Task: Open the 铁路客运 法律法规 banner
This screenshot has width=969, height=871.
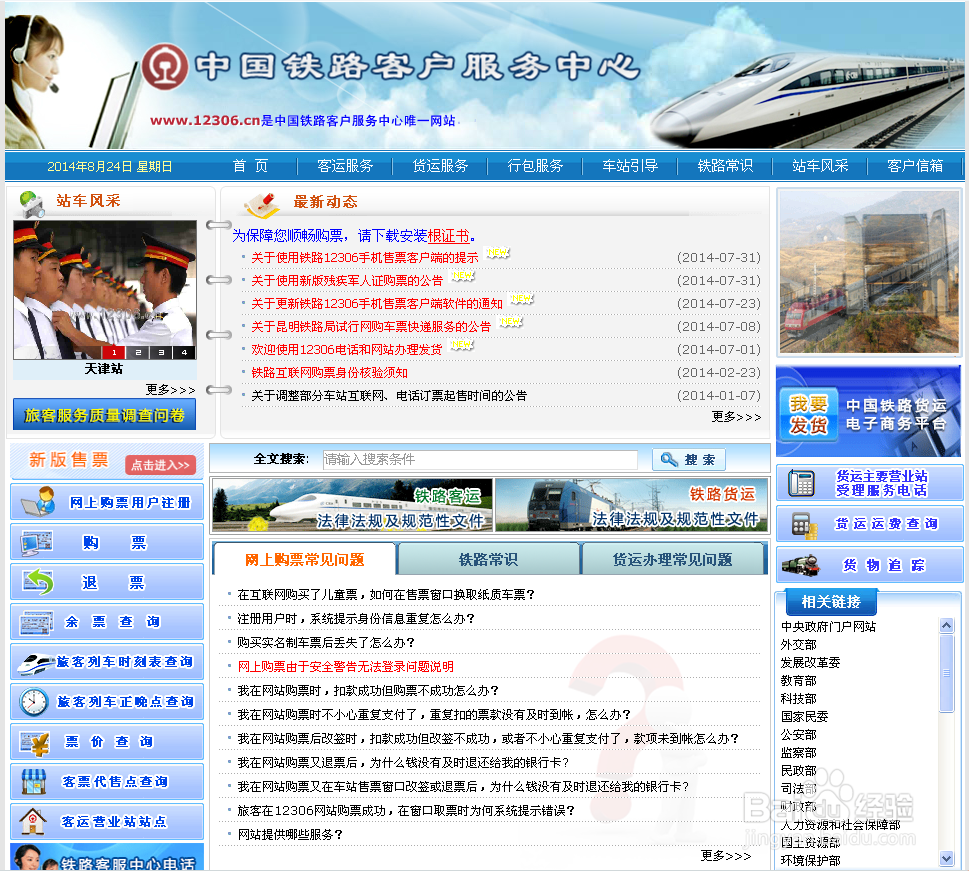Action: (x=352, y=506)
